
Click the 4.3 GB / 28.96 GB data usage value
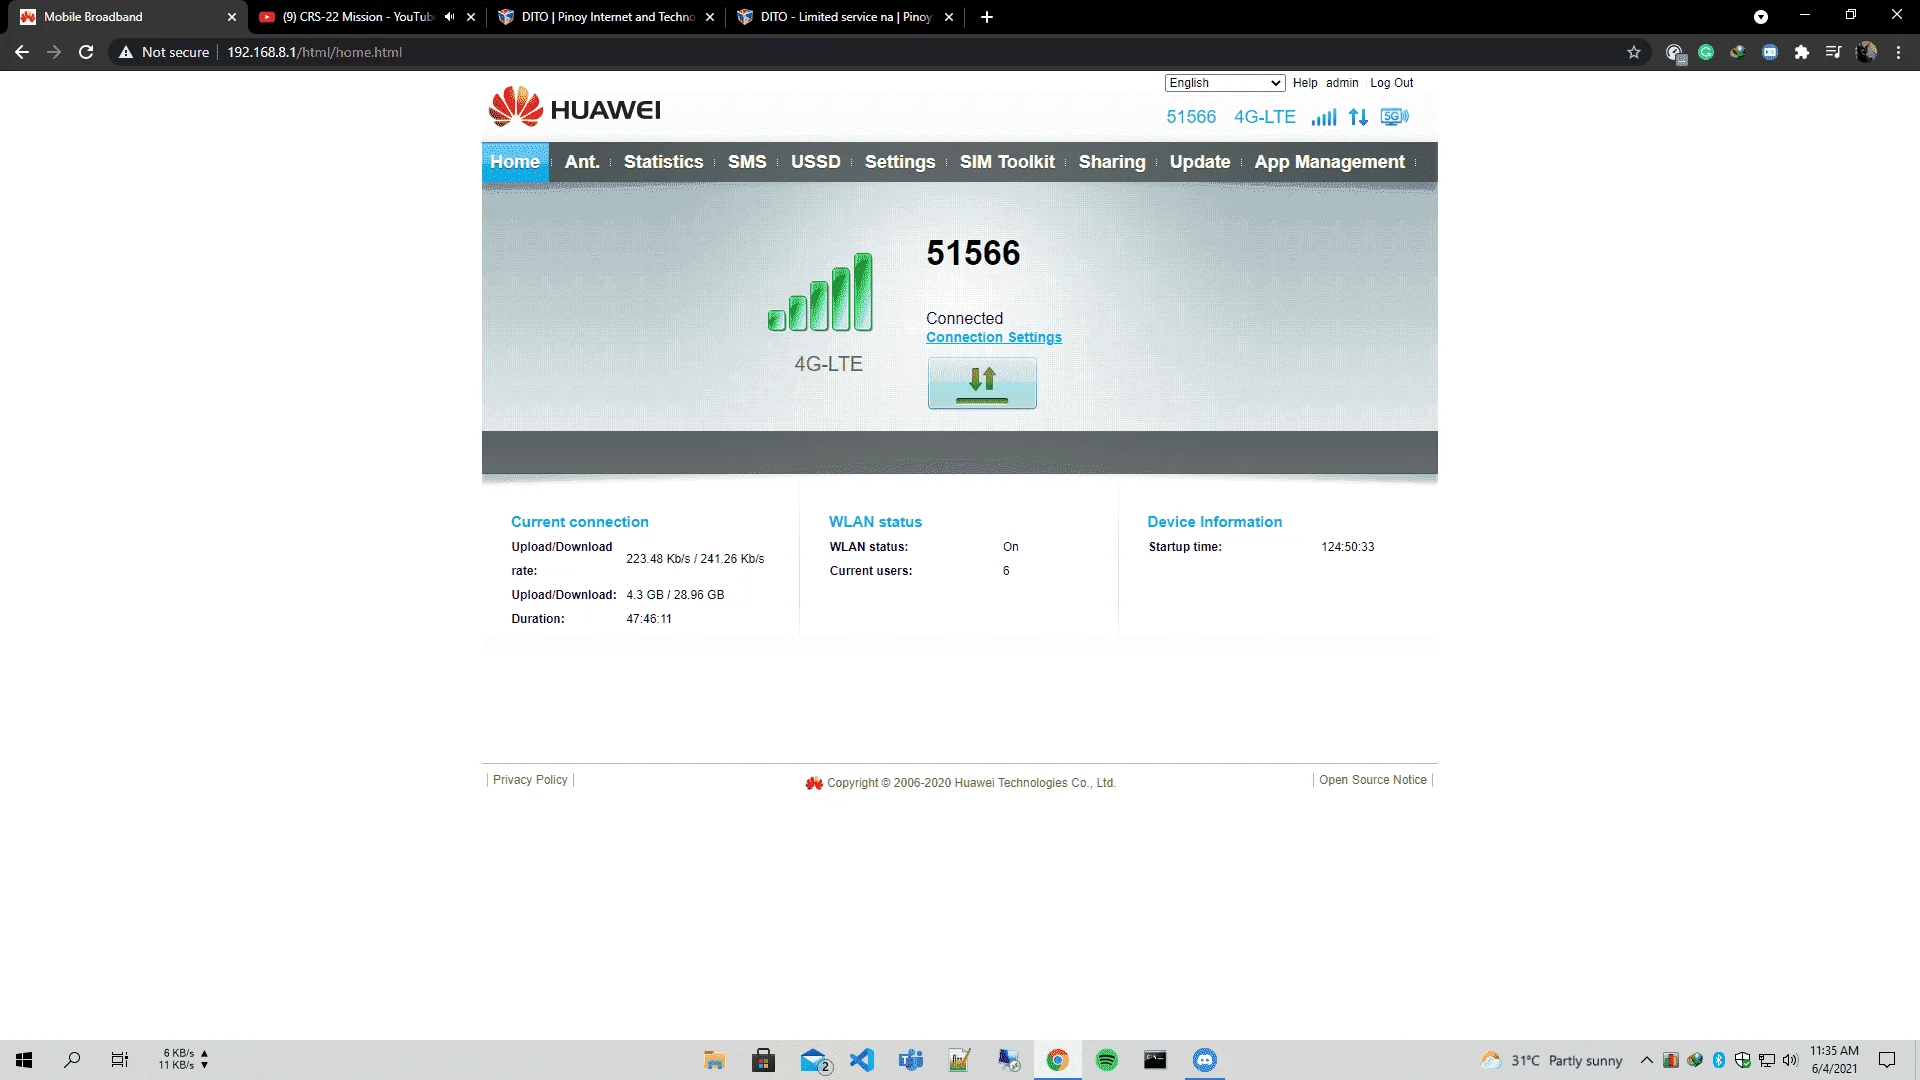point(675,595)
